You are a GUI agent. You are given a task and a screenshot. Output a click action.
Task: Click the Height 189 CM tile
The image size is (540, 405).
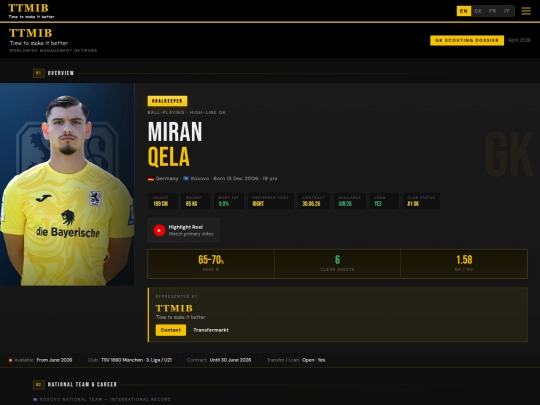pyautogui.click(x=162, y=201)
